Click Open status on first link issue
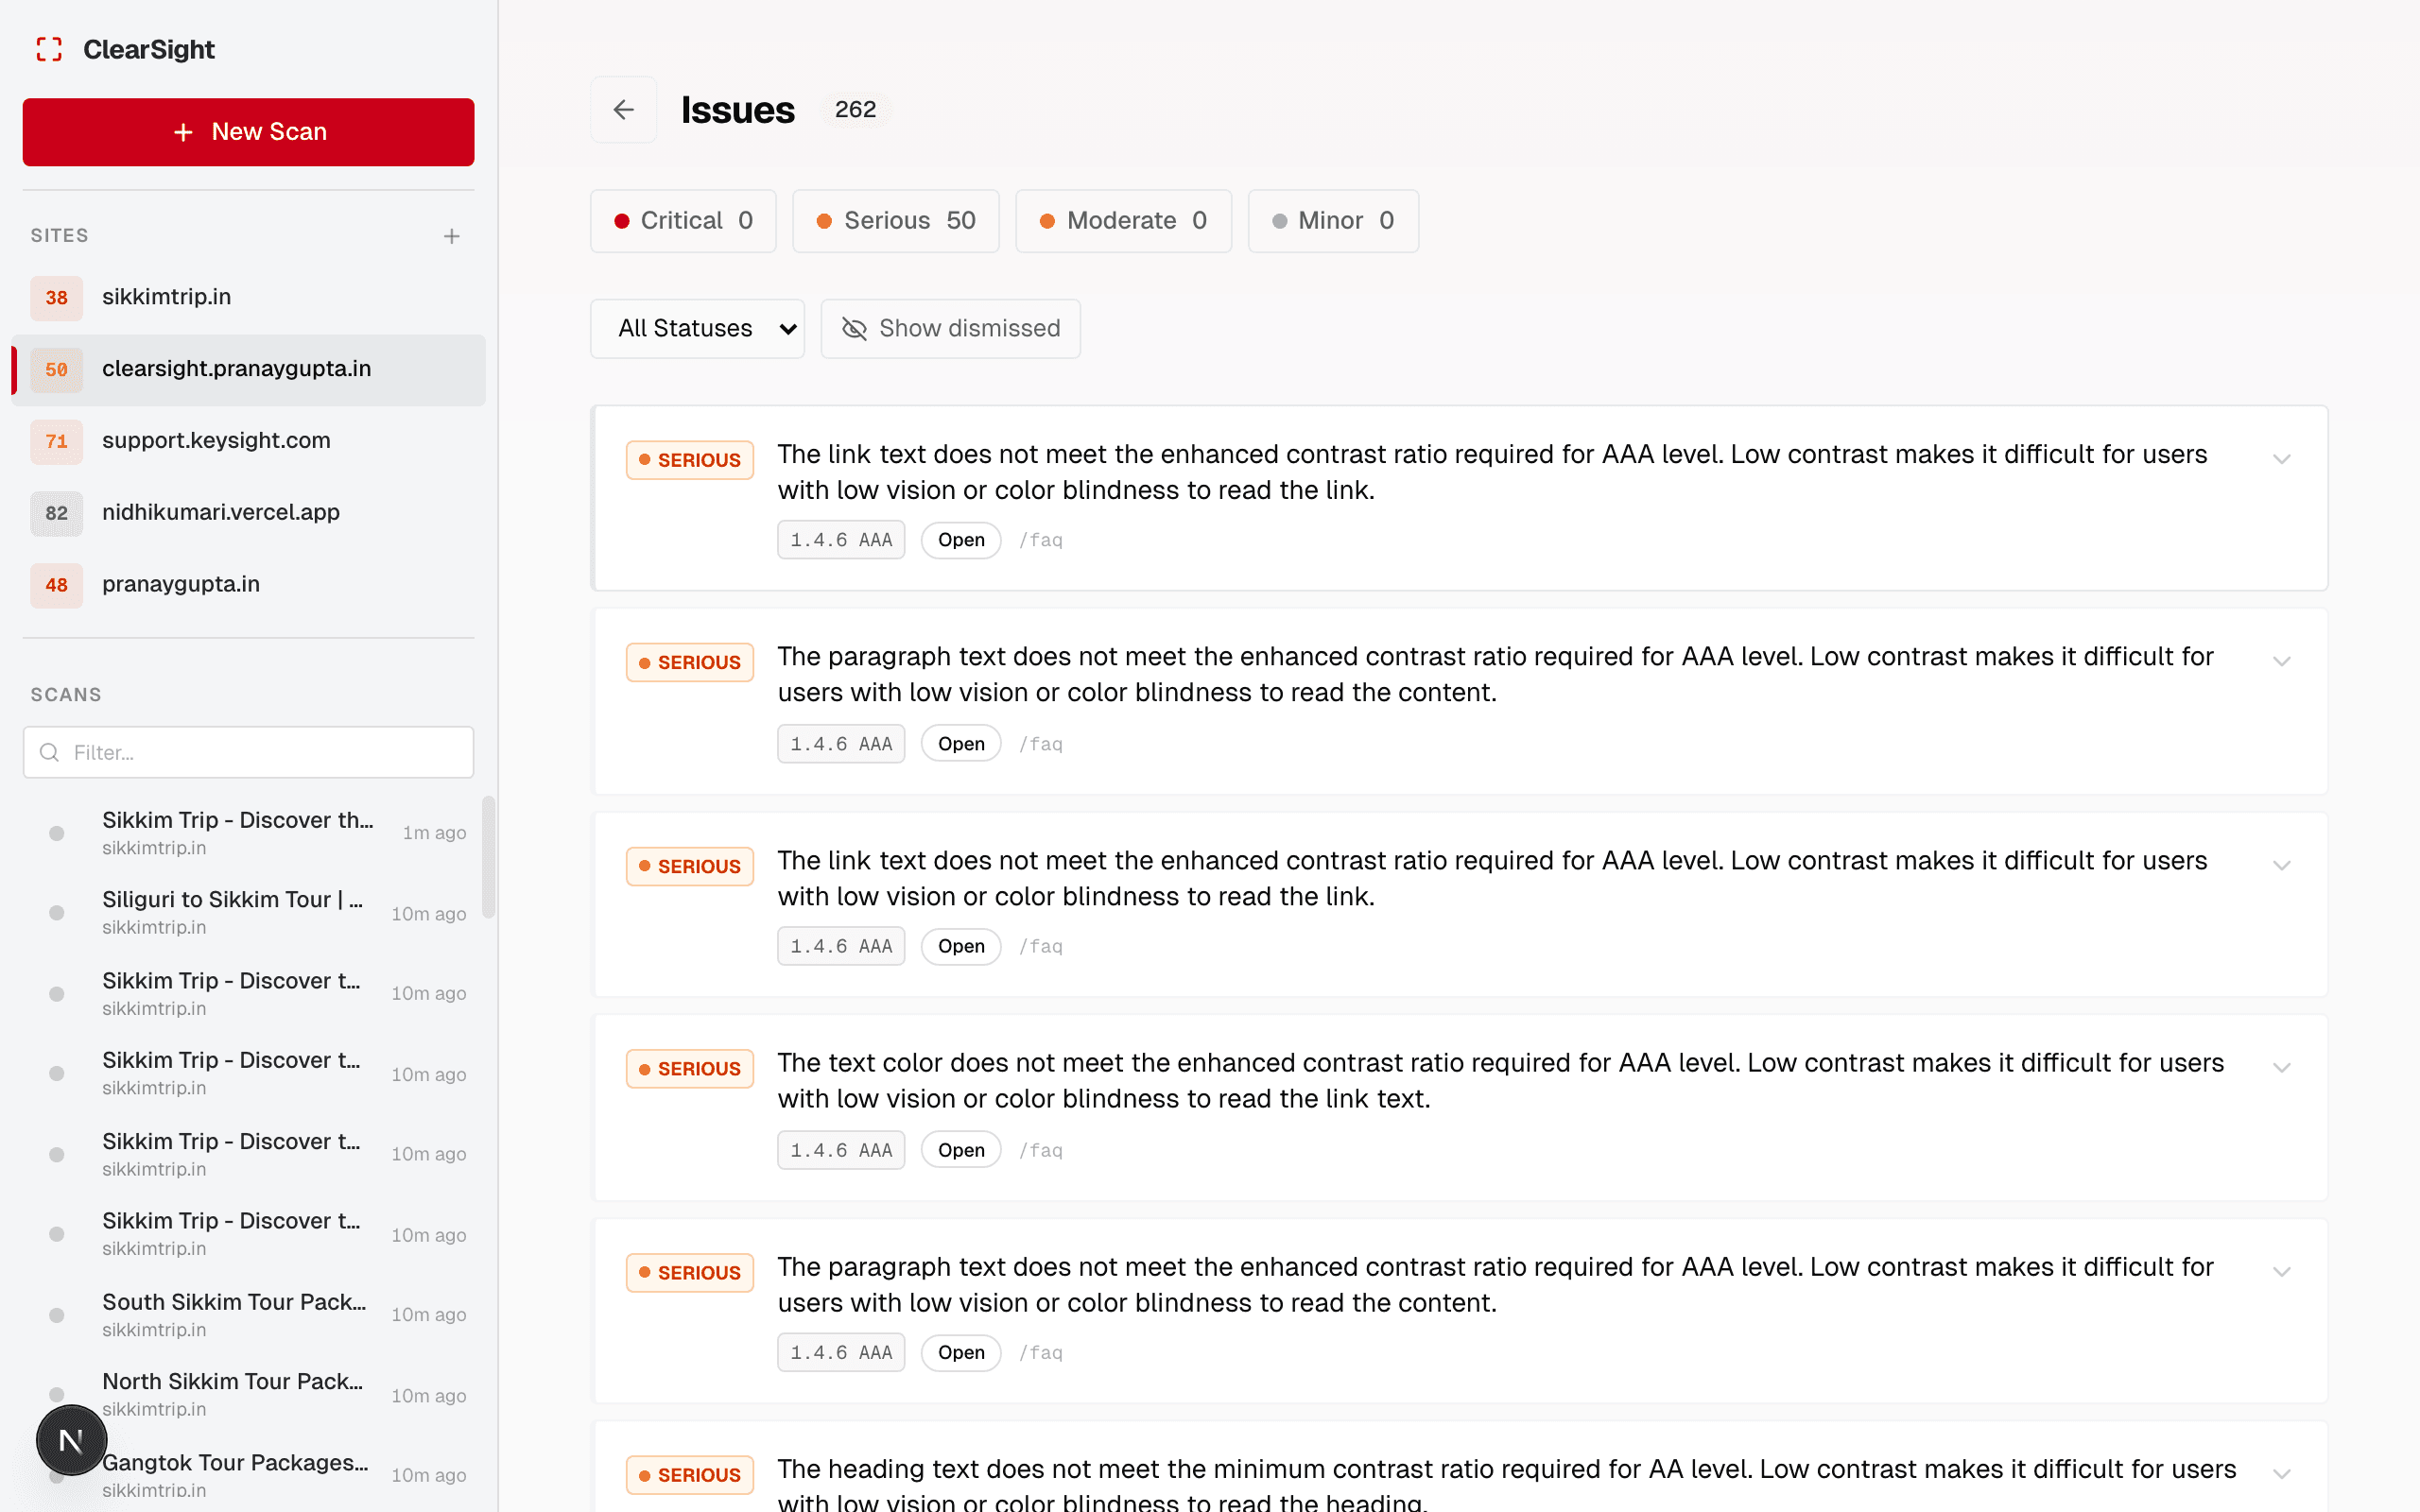This screenshot has width=2420, height=1512. pyautogui.click(x=961, y=540)
